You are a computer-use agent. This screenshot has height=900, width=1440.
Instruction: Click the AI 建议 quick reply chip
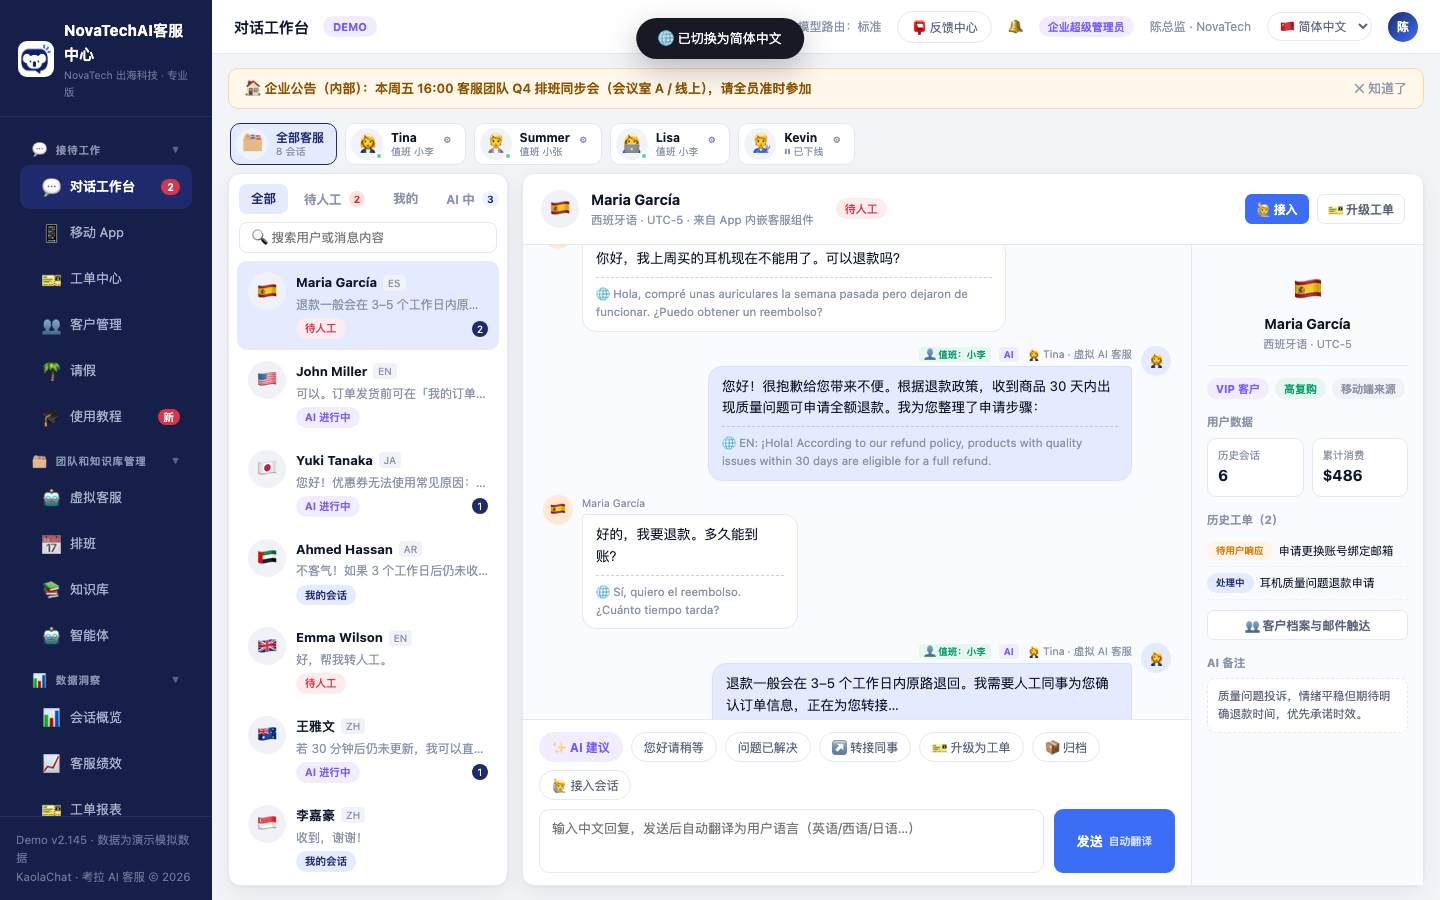click(581, 747)
